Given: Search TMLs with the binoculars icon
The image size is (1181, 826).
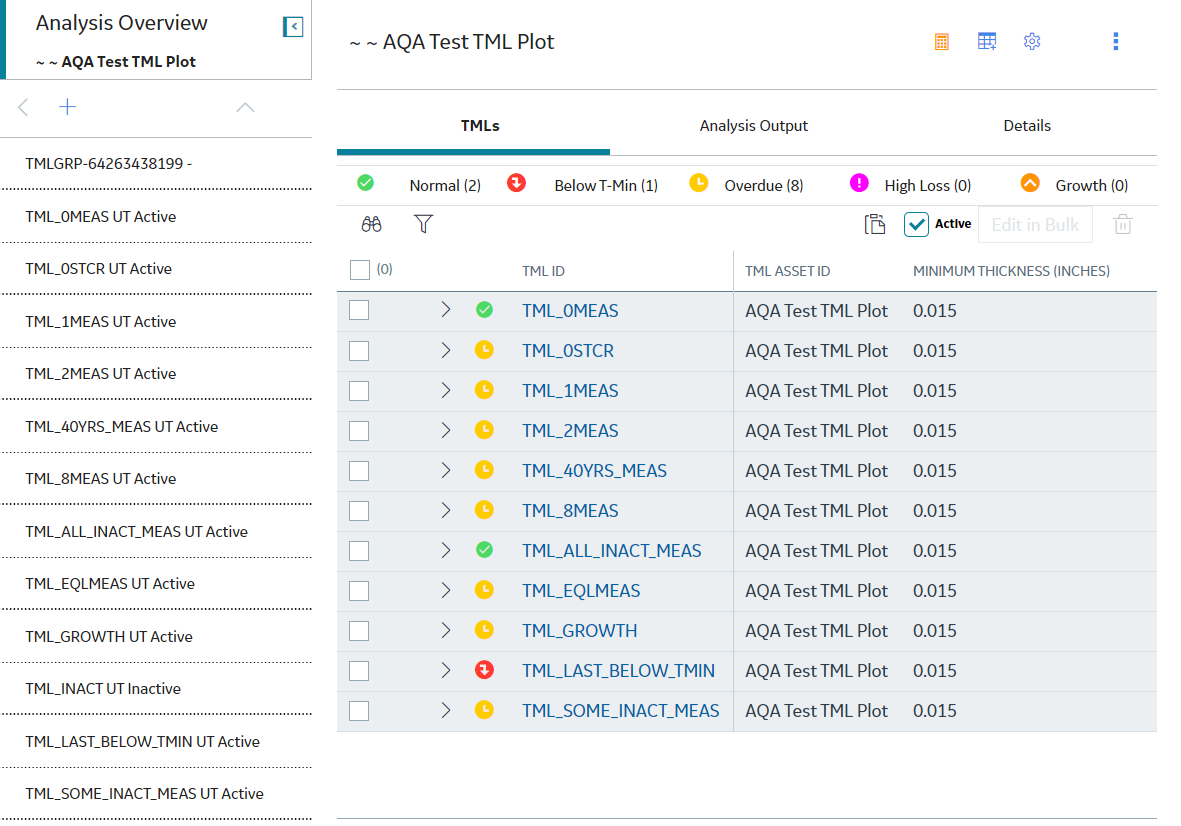Looking at the screenshot, I should click(371, 224).
